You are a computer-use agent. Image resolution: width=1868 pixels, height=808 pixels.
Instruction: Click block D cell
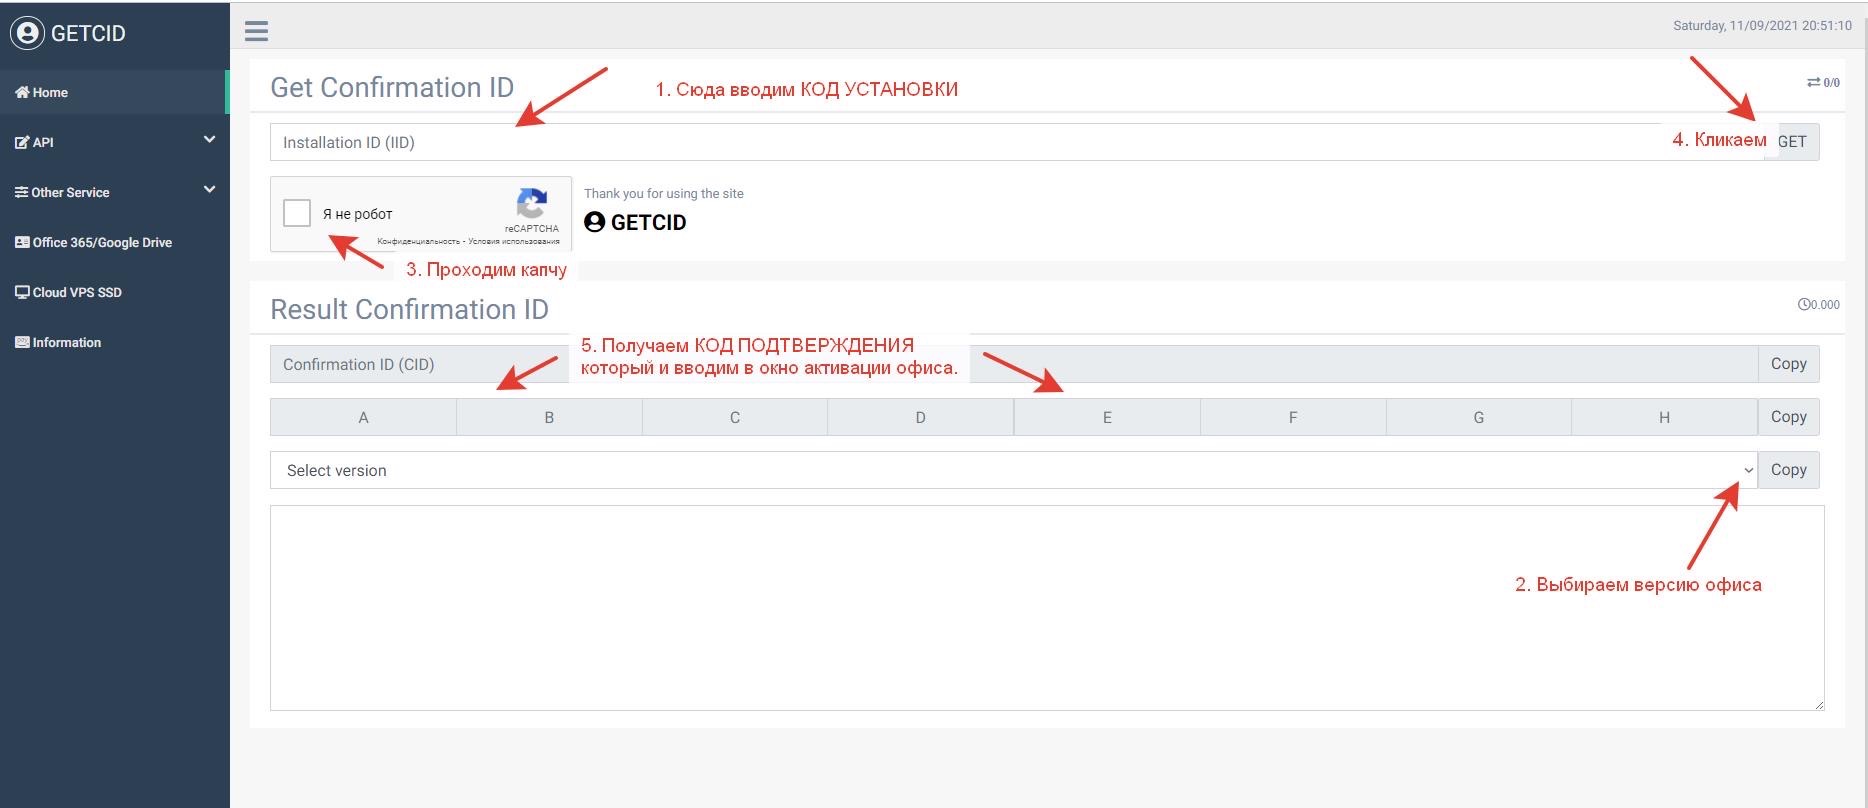pos(920,417)
